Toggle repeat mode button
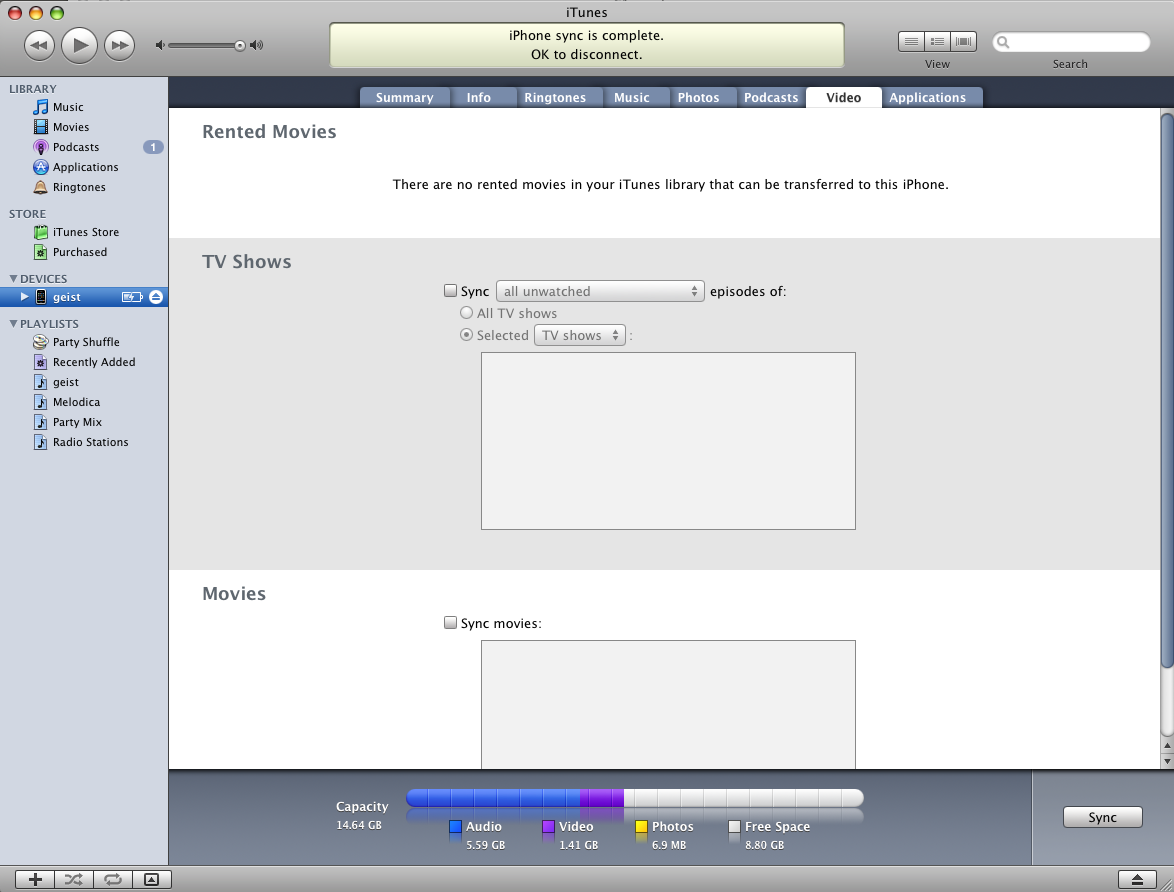 (x=113, y=879)
